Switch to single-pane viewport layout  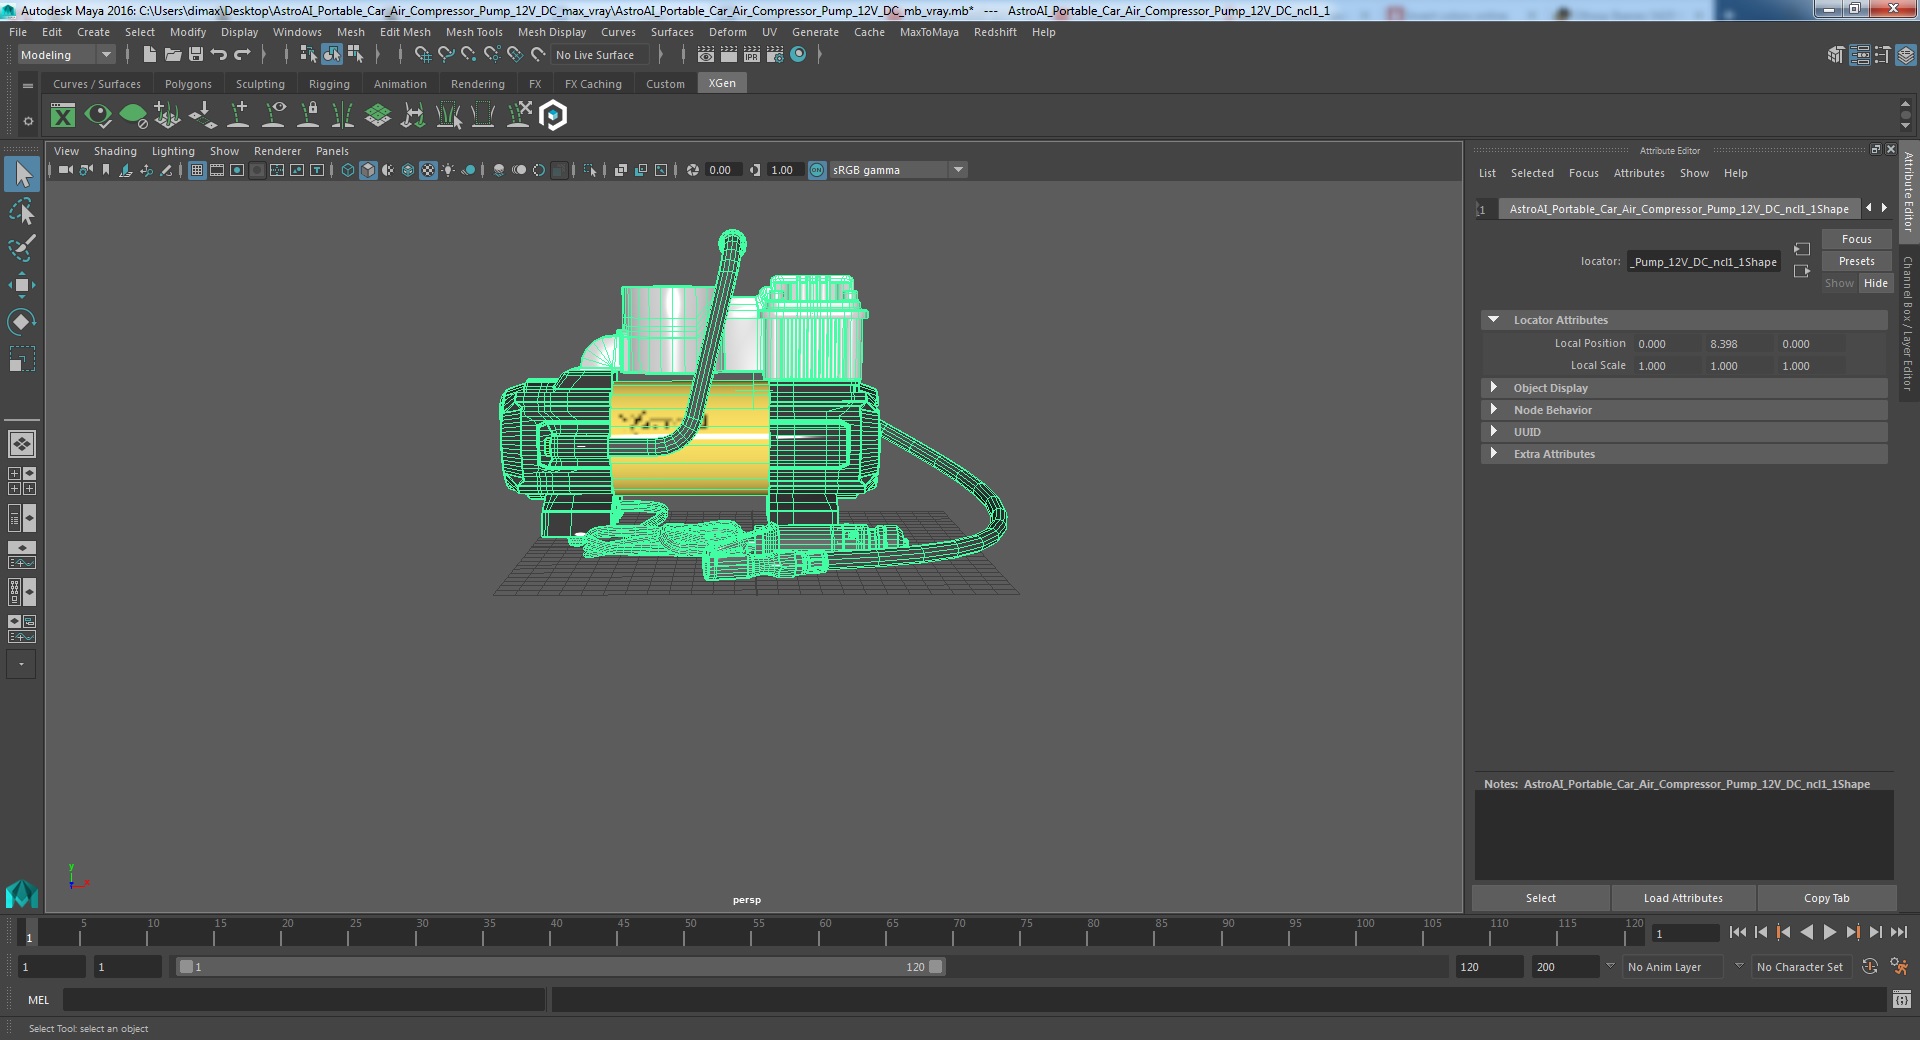coord(21,443)
